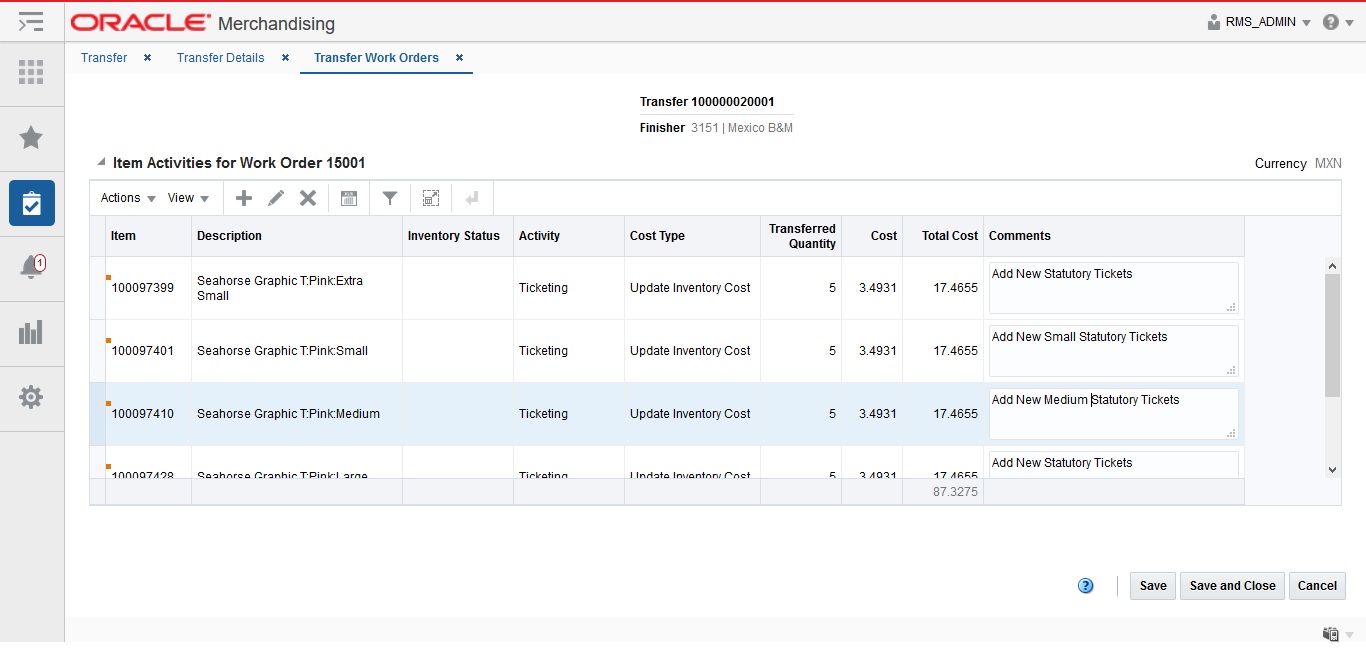Delete the selected work order row

[307, 197]
